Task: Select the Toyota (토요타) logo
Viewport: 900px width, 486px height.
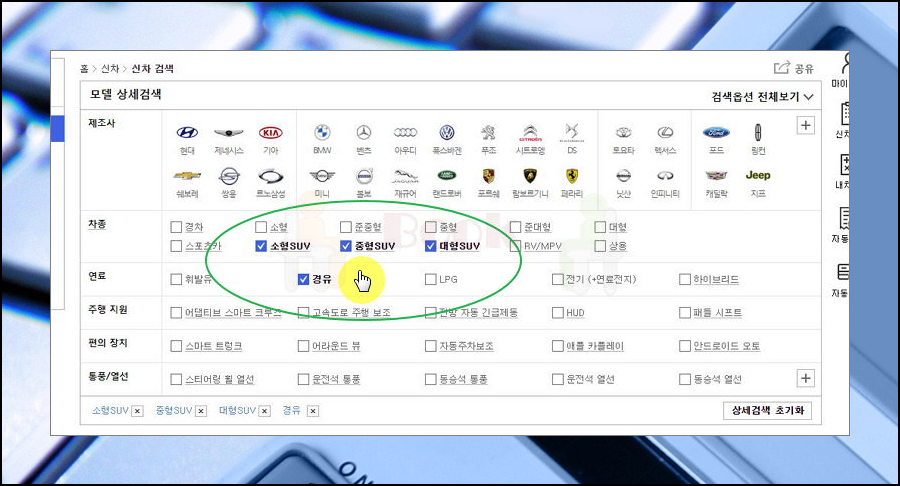Action: (x=623, y=133)
